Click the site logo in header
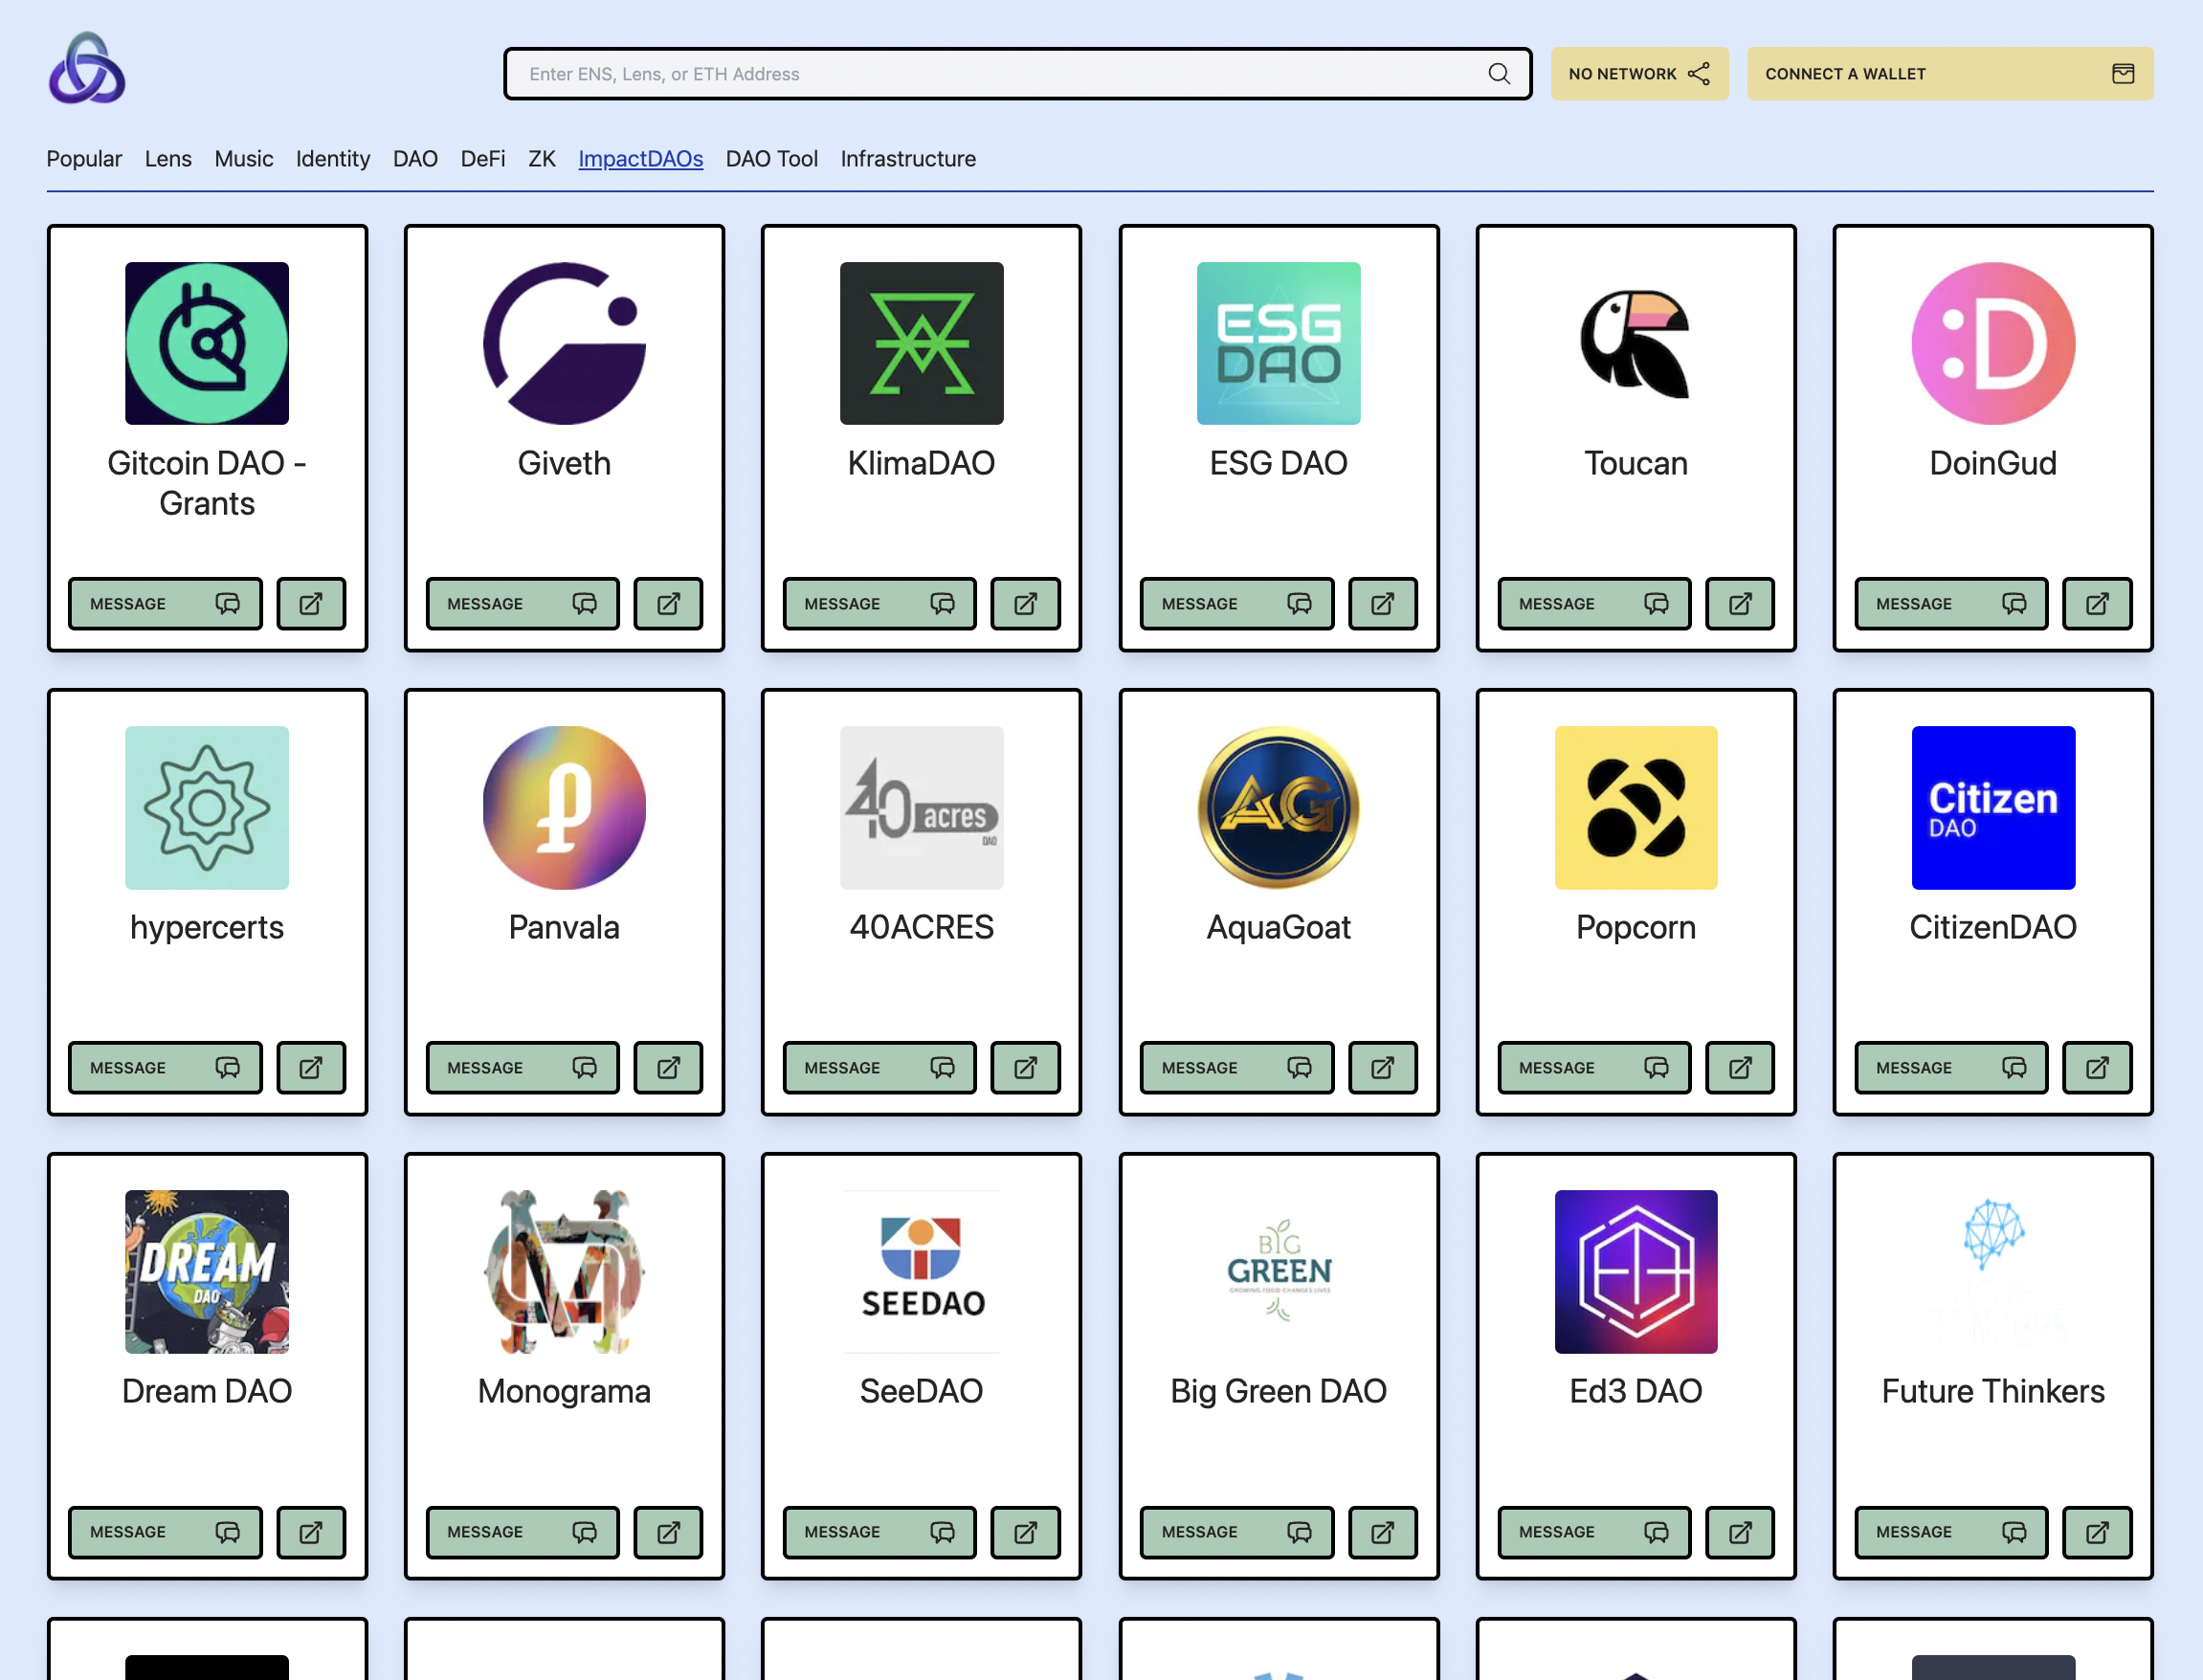2203x1680 pixels. click(x=87, y=68)
